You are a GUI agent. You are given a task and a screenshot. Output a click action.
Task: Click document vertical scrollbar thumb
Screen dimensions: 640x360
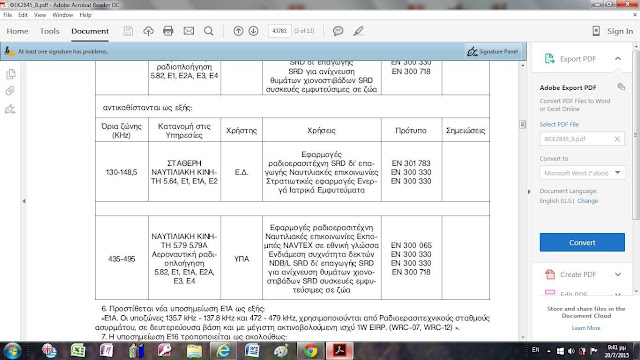522,124
